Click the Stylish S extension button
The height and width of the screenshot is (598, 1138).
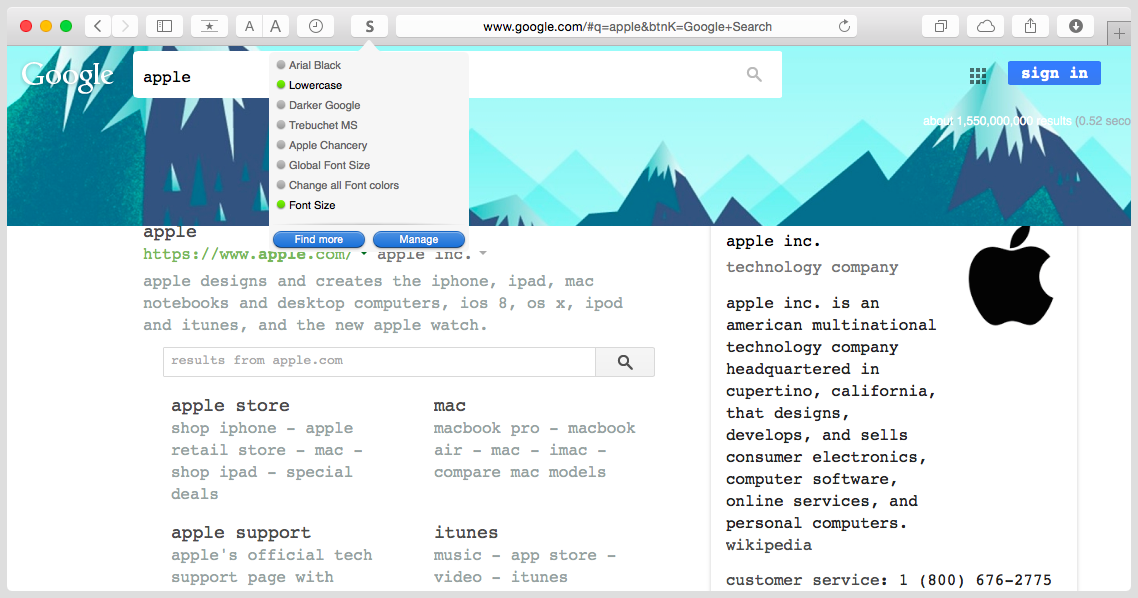(369, 26)
